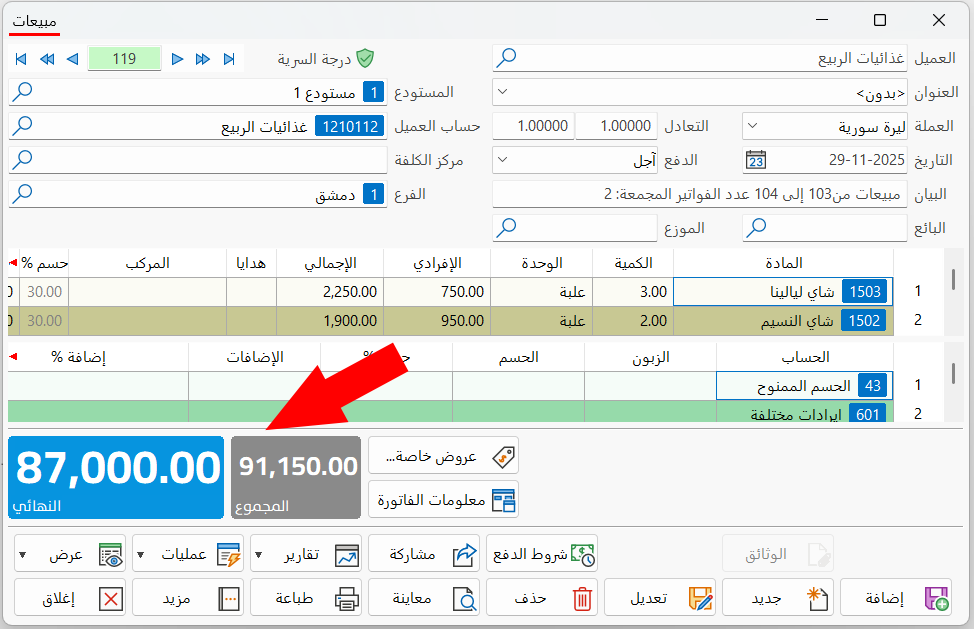The width and height of the screenshot is (974, 629).
Task: Click the مزيد more button
Action: [x=188, y=598]
